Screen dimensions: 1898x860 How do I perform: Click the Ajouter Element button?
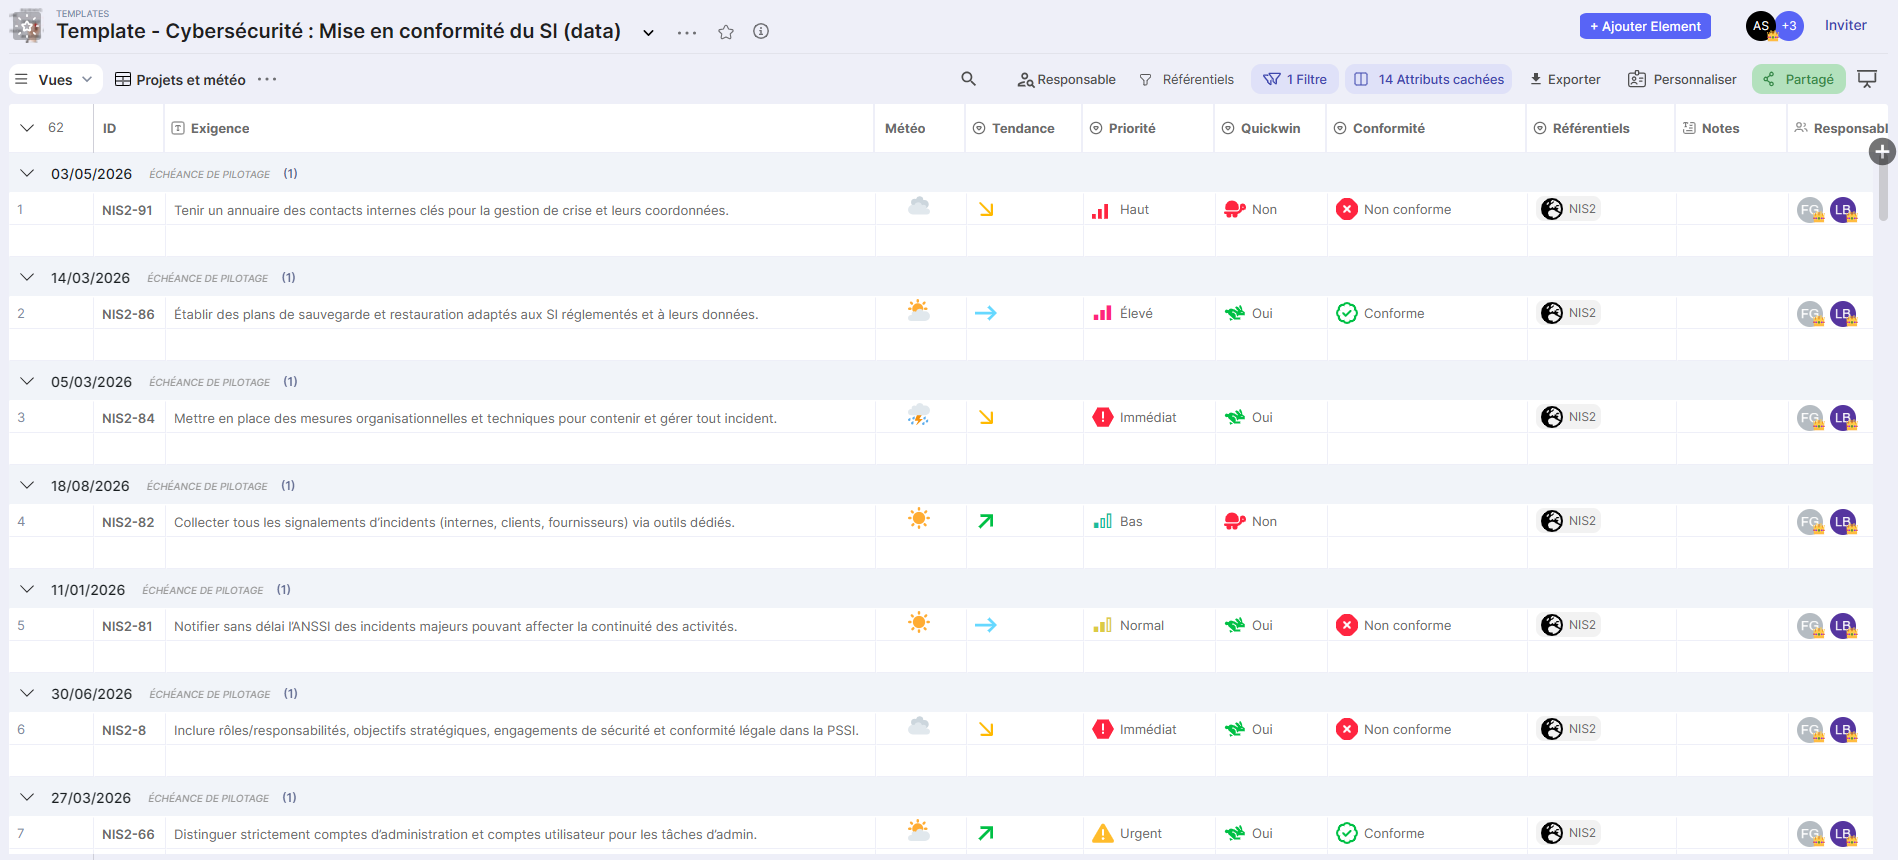tap(1644, 26)
